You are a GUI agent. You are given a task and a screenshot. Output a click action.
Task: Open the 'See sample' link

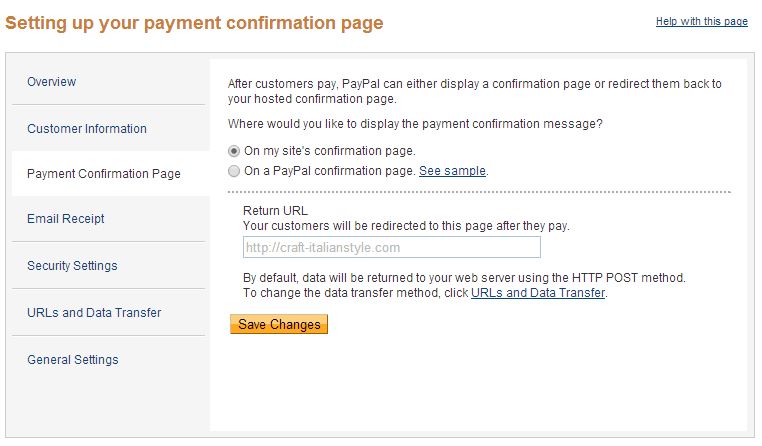point(452,171)
